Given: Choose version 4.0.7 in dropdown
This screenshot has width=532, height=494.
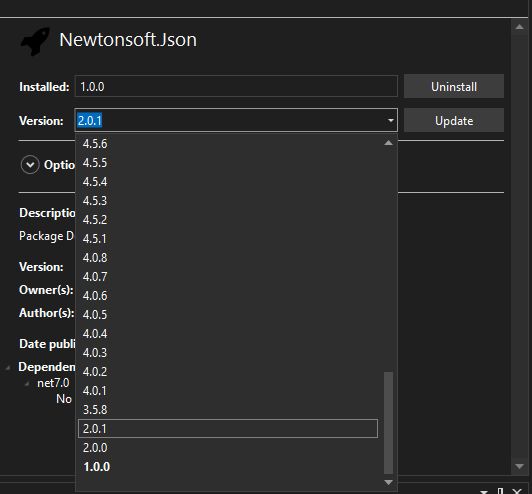Looking at the screenshot, I should point(228,277).
